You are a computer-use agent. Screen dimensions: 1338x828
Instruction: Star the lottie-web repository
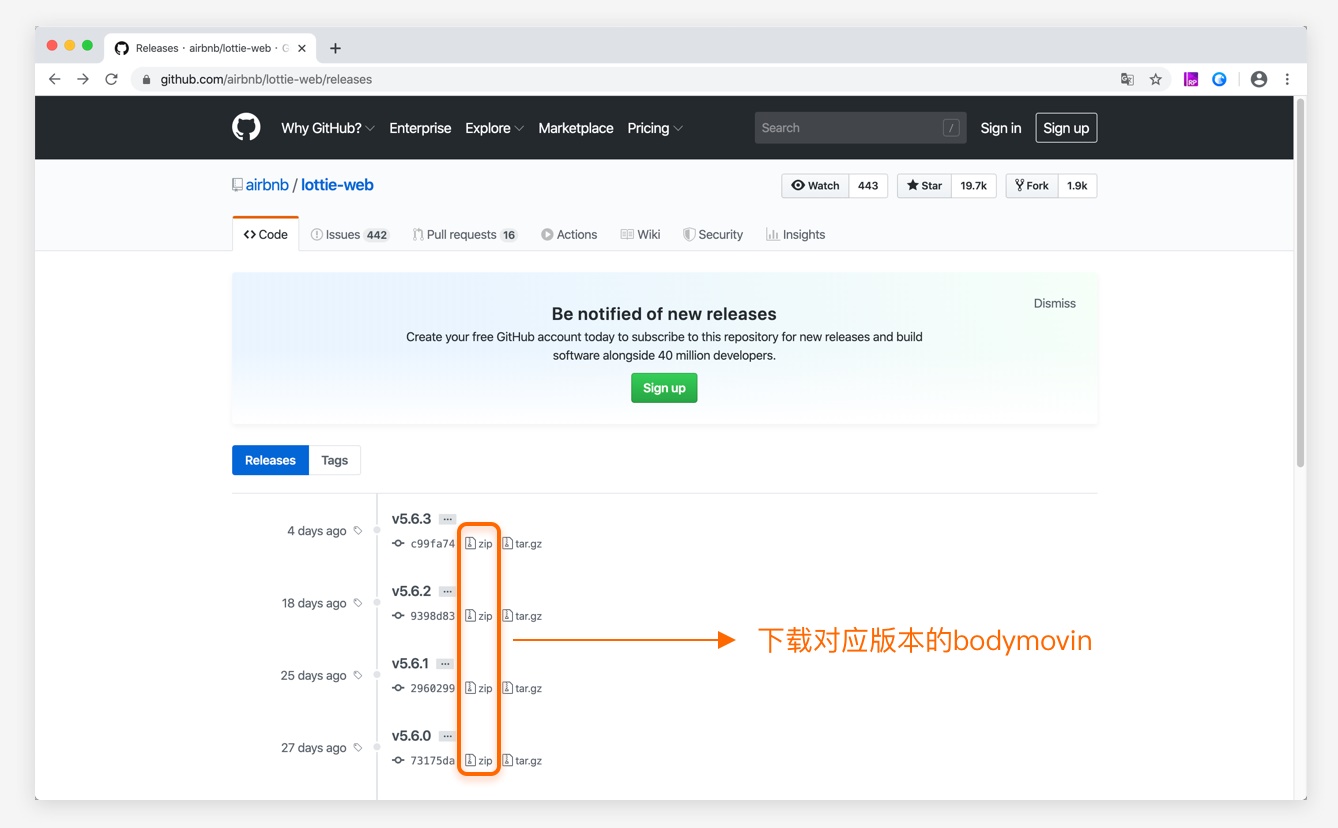pos(924,185)
